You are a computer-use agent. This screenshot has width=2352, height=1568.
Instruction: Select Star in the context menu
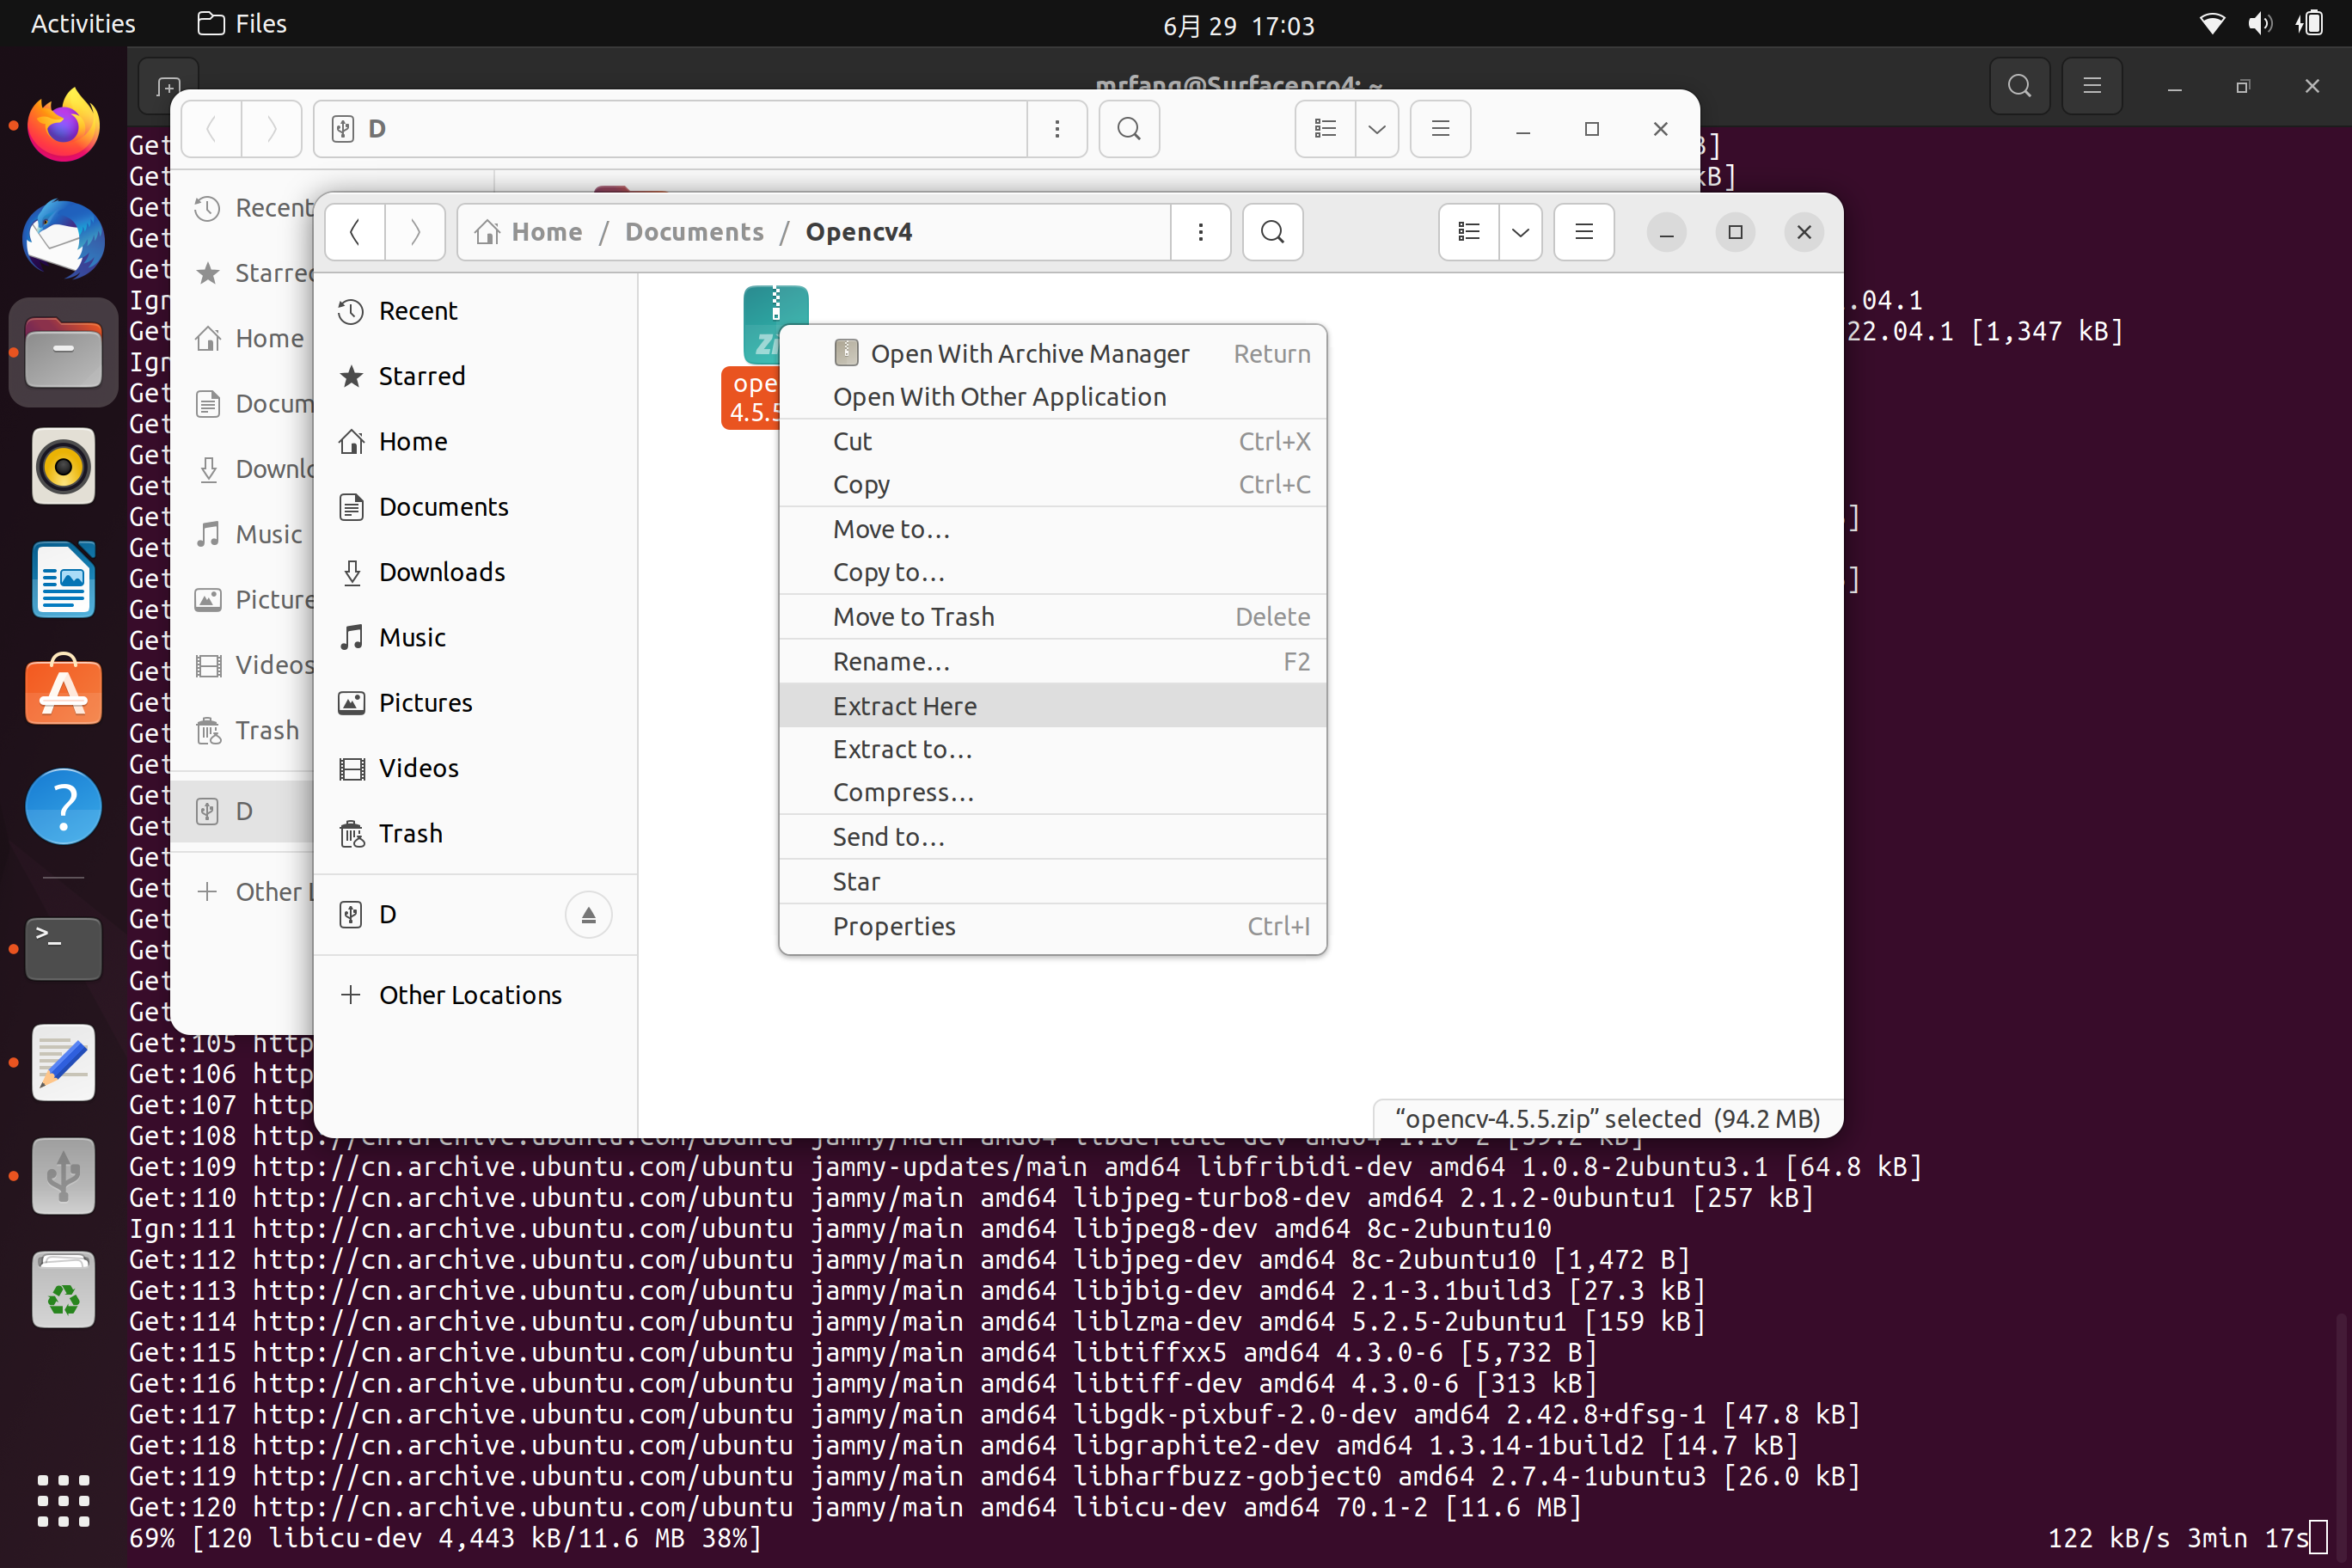pyautogui.click(x=1052, y=882)
